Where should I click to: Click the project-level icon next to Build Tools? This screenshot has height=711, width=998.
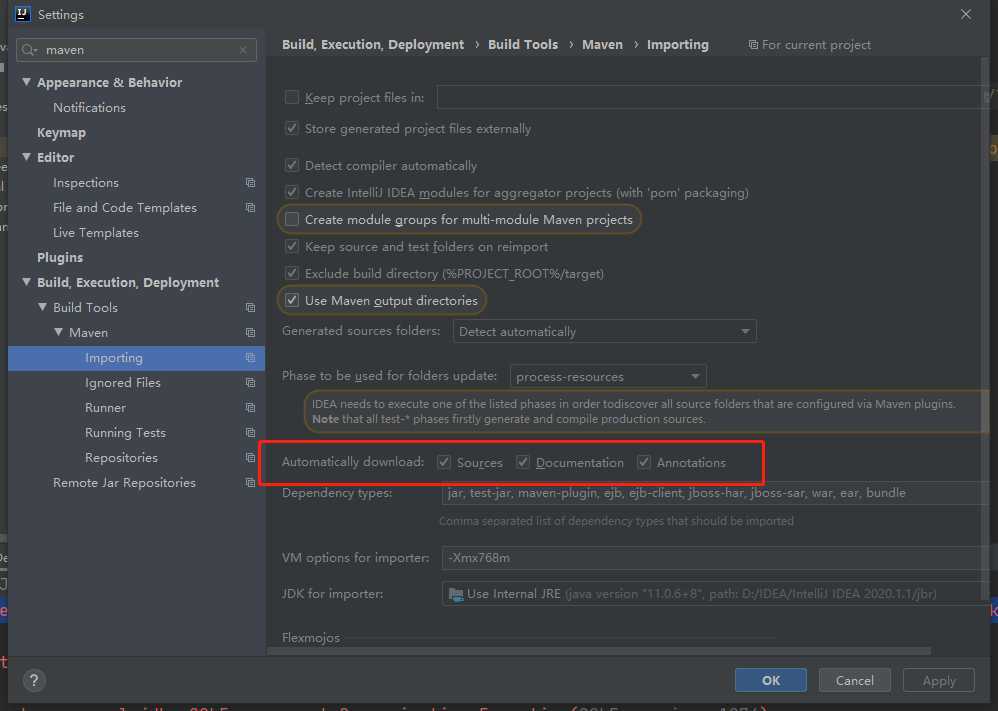[250, 307]
